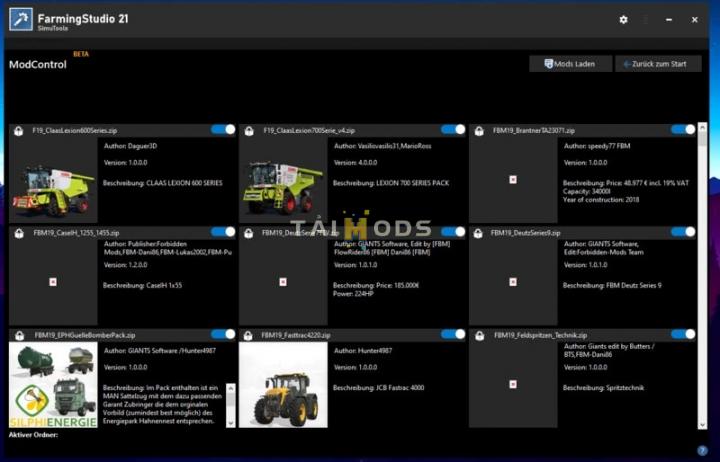Click the FBM19_Fasttrac4220.zip file name
Image resolution: width=720 pixels, height=462 pixels.
[x=296, y=336]
